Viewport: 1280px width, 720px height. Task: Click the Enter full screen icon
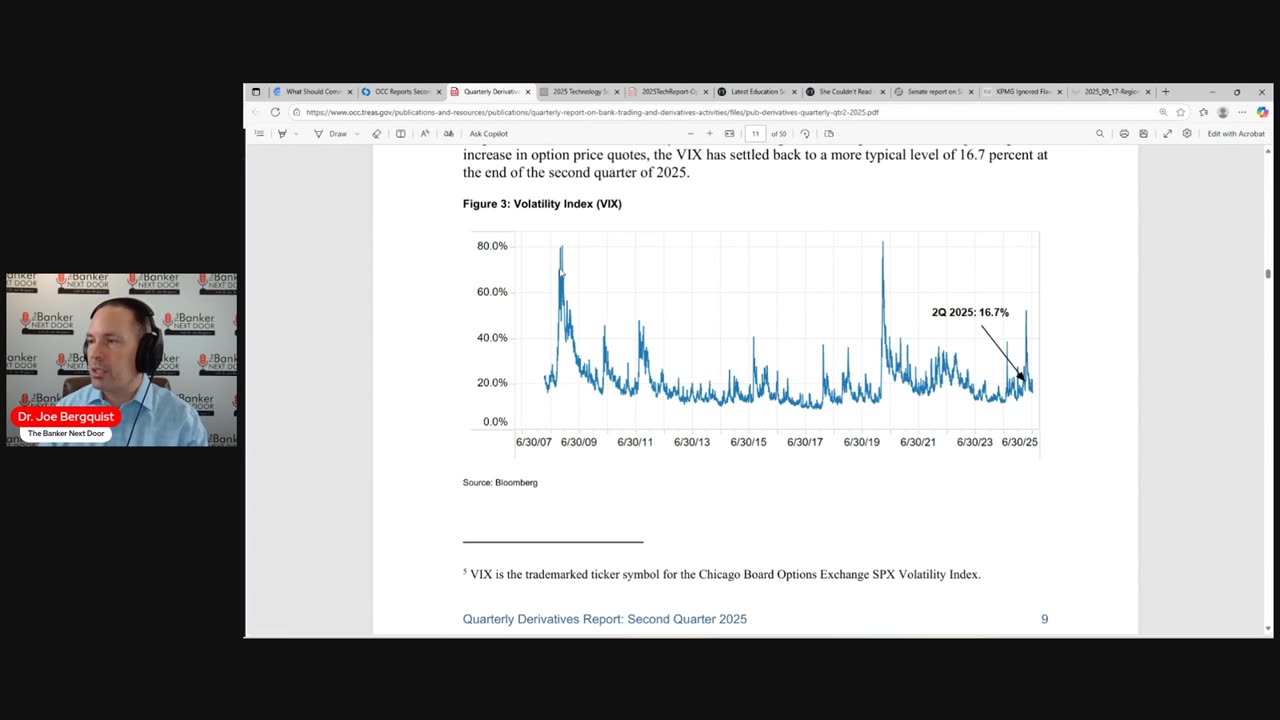(1167, 133)
